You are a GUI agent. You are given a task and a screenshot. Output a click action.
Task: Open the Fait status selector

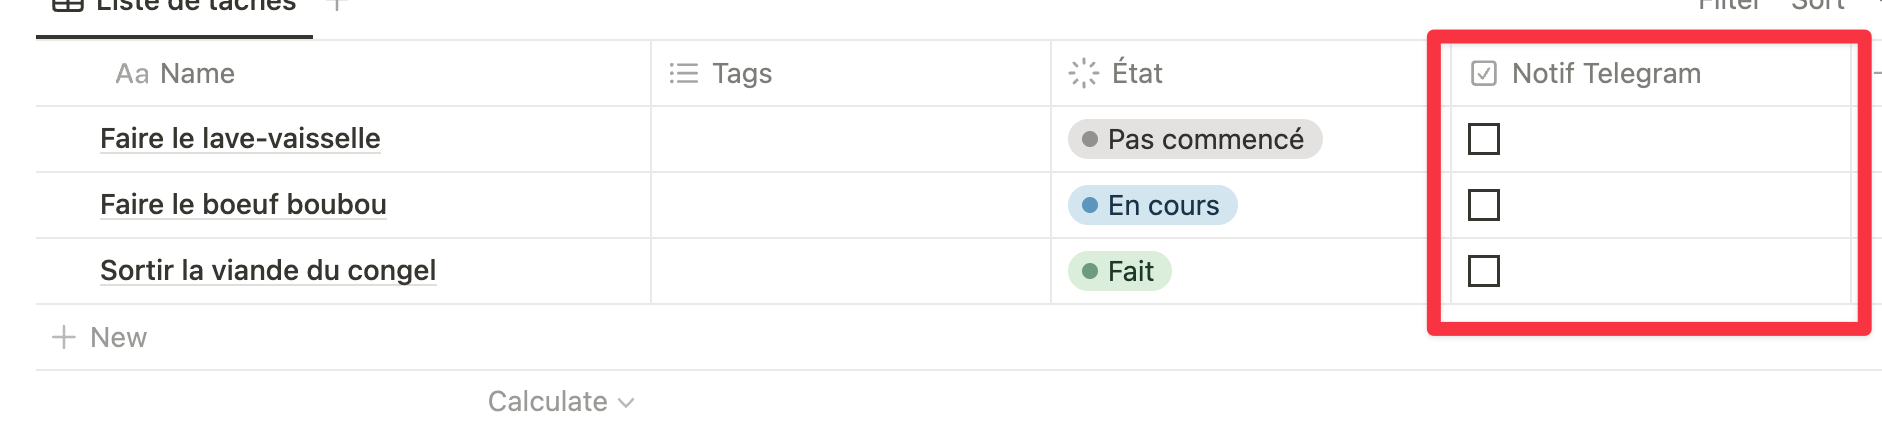click(1120, 271)
